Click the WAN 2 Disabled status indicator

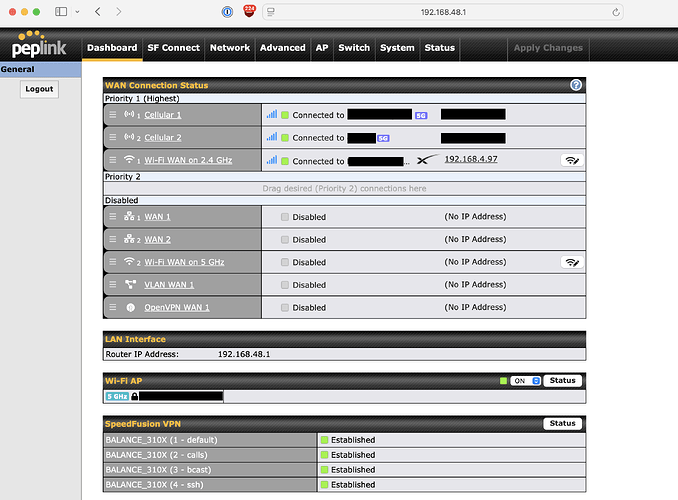click(285, 239)
